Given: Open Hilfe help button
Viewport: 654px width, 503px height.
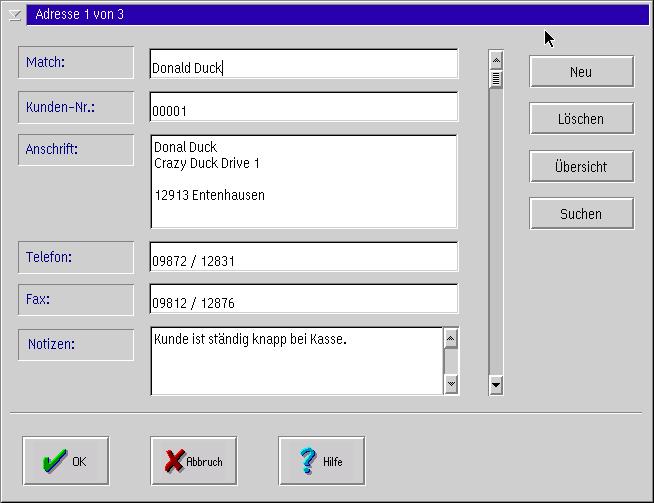Looking at the screenshot, I should coord(322,461).
